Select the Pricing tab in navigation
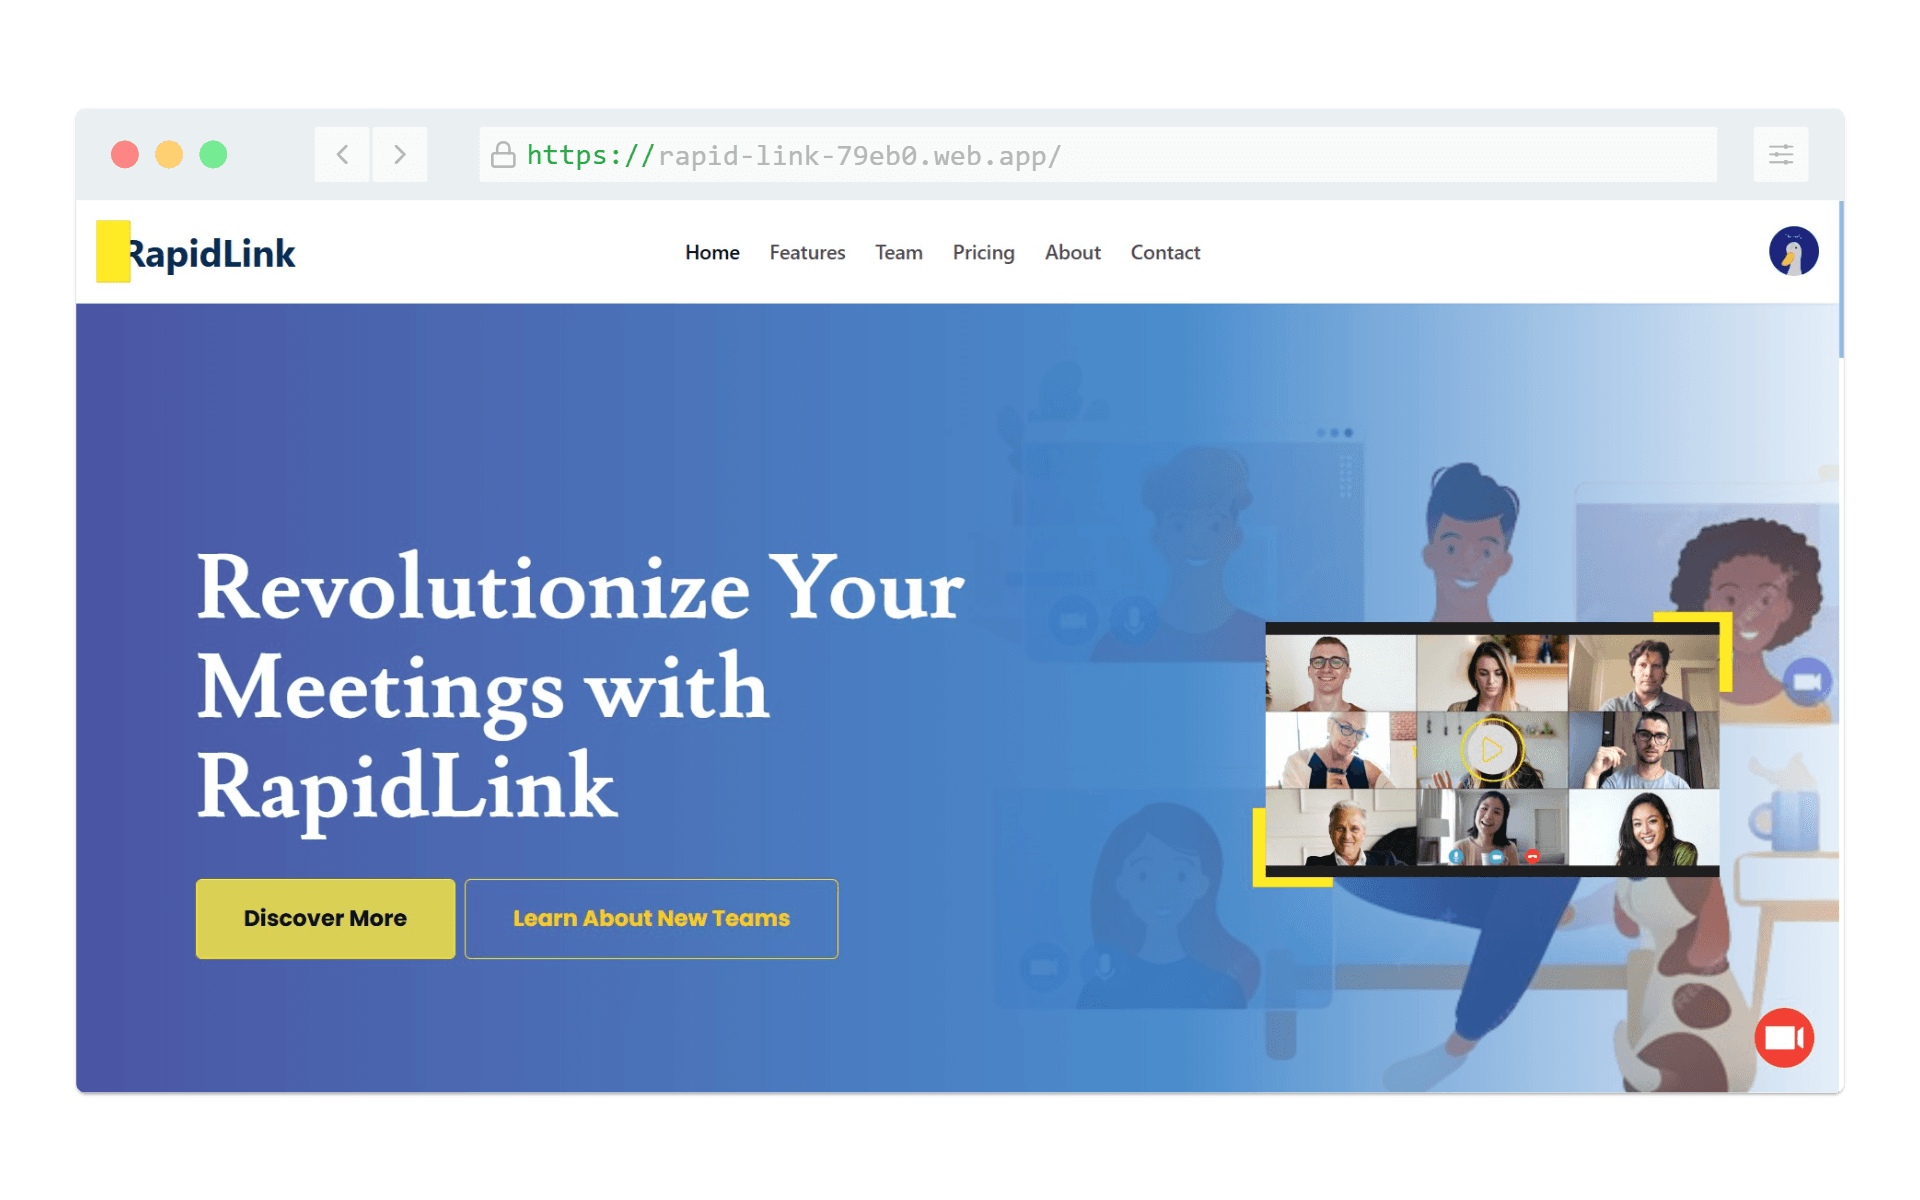 tap(981, 252)
